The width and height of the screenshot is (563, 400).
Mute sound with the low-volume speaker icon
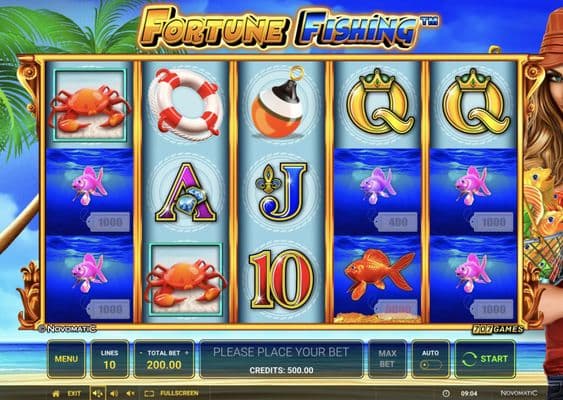tap(130, 394)
